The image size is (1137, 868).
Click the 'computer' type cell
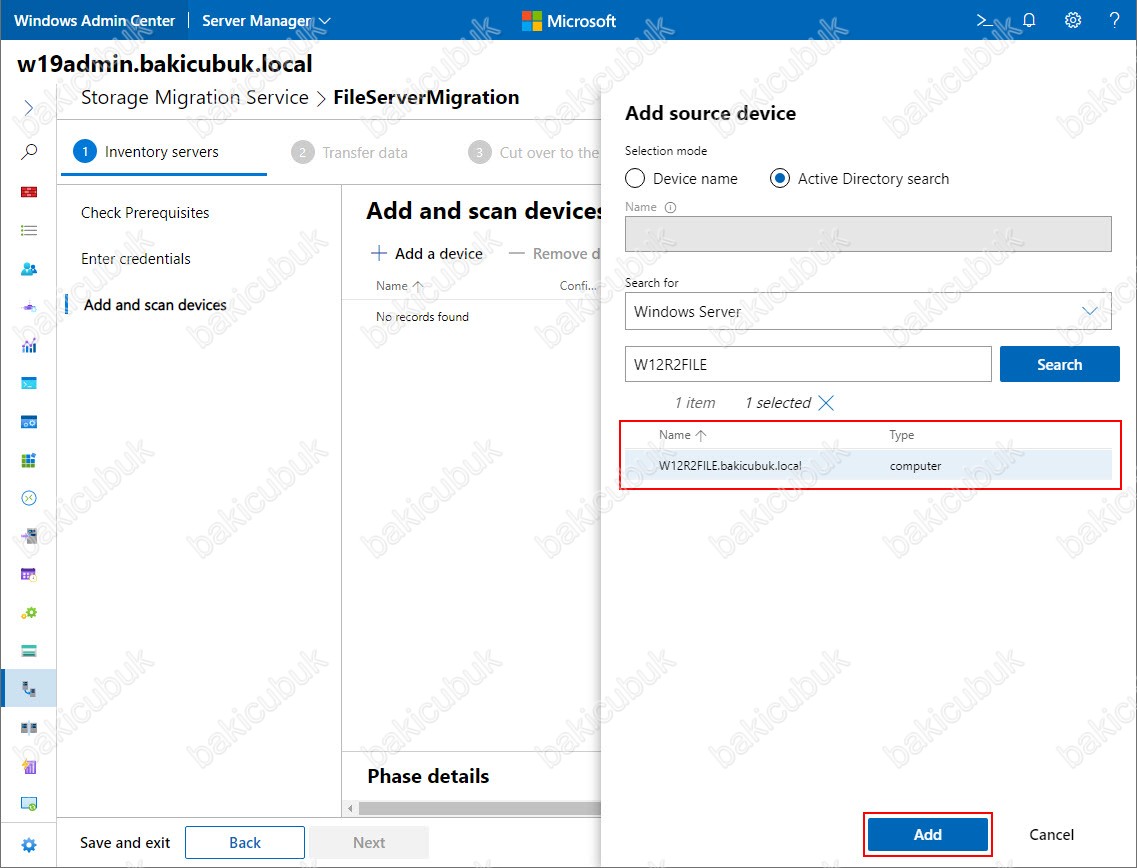point(915,466)
